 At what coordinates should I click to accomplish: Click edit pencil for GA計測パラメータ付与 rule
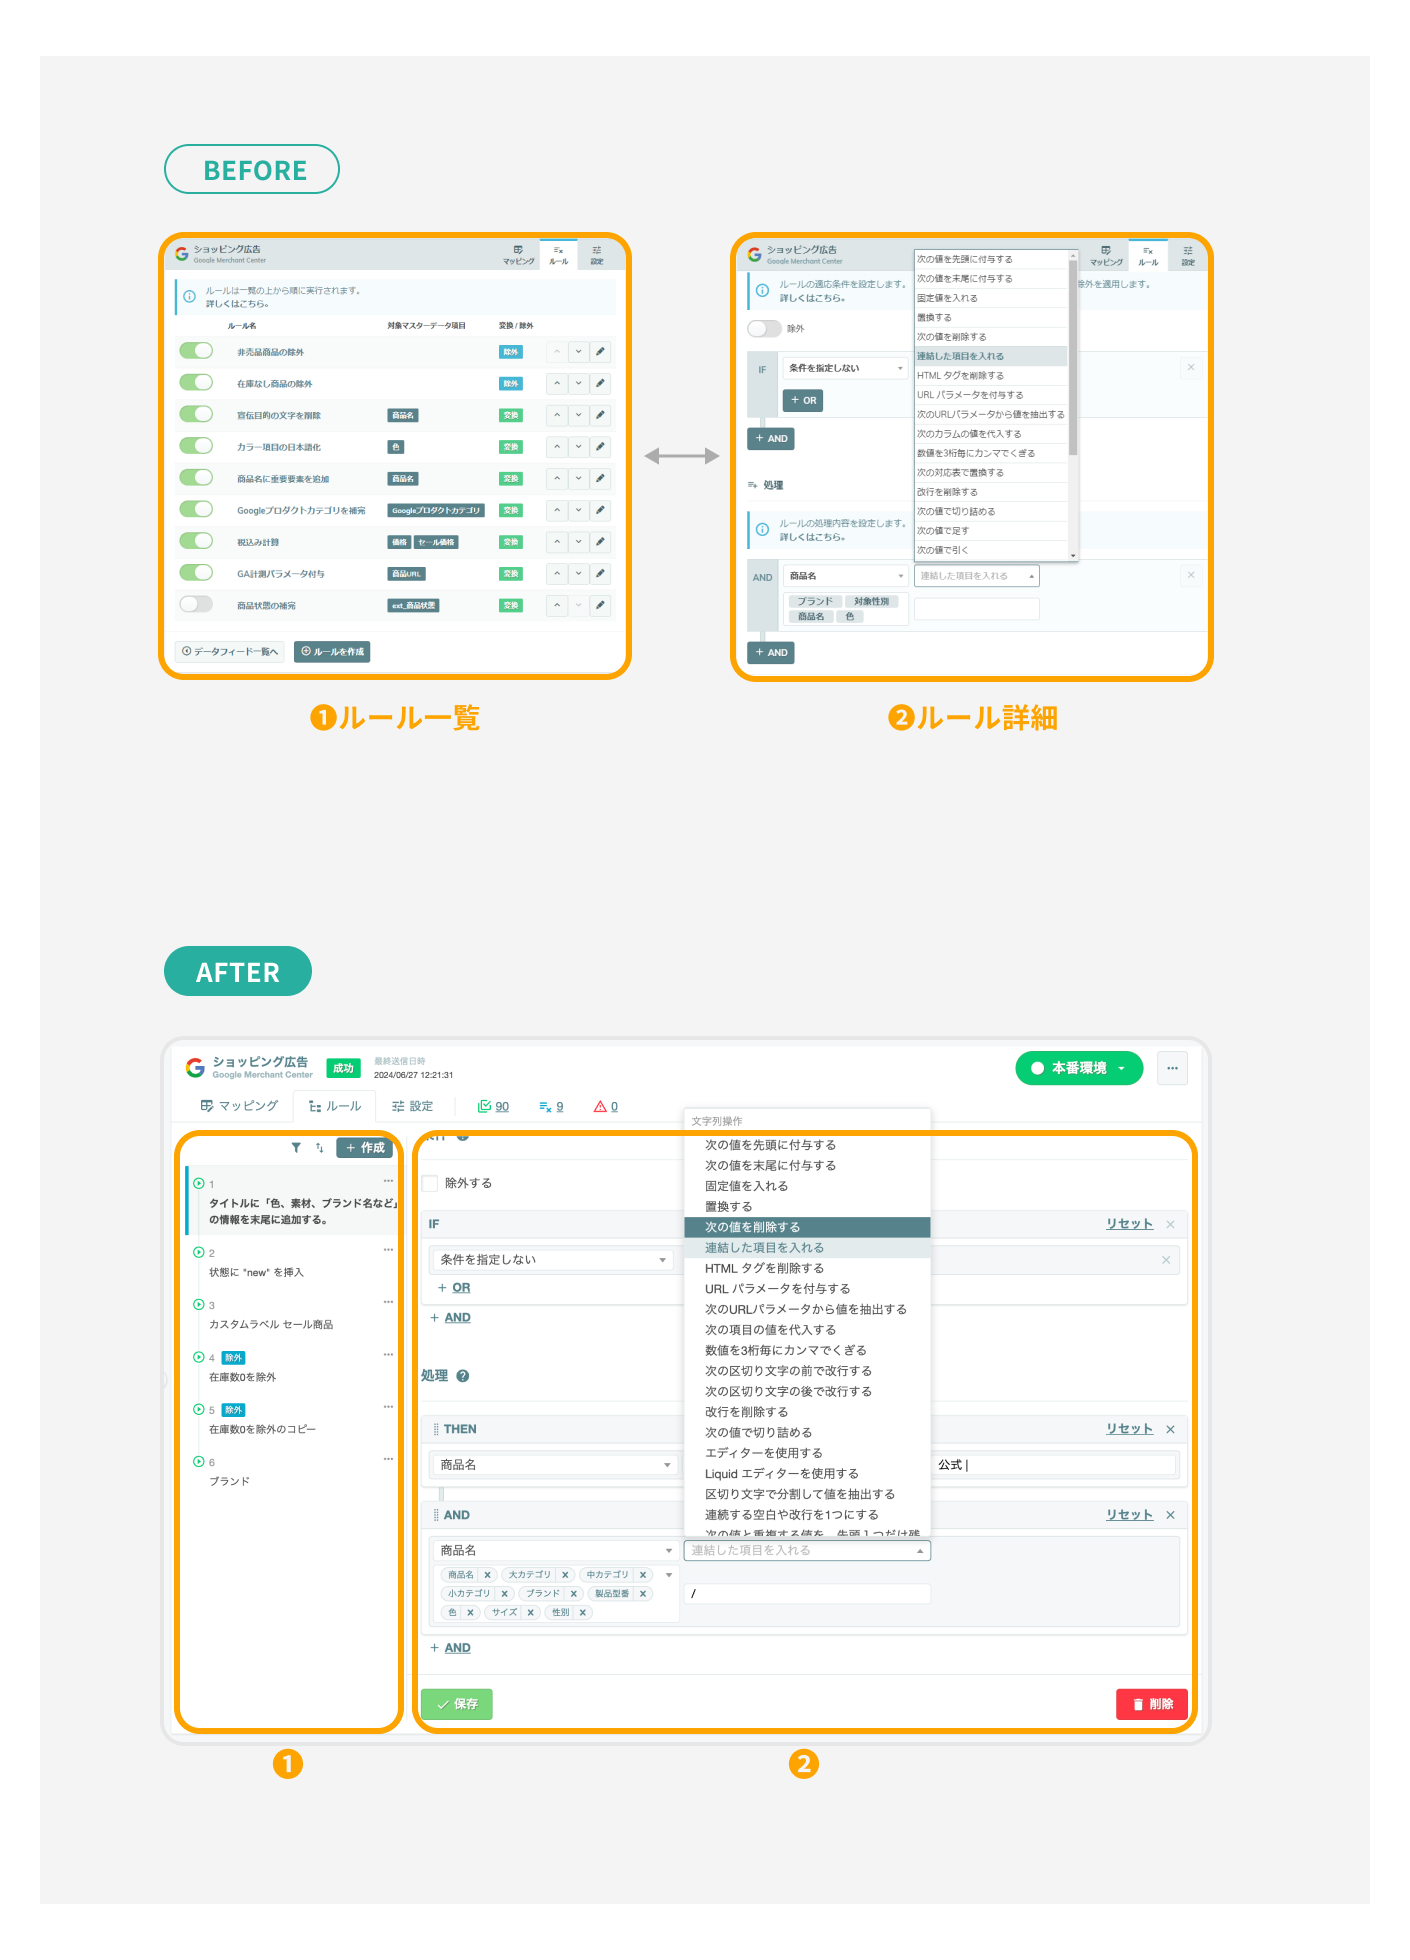(x=600, y=574)
